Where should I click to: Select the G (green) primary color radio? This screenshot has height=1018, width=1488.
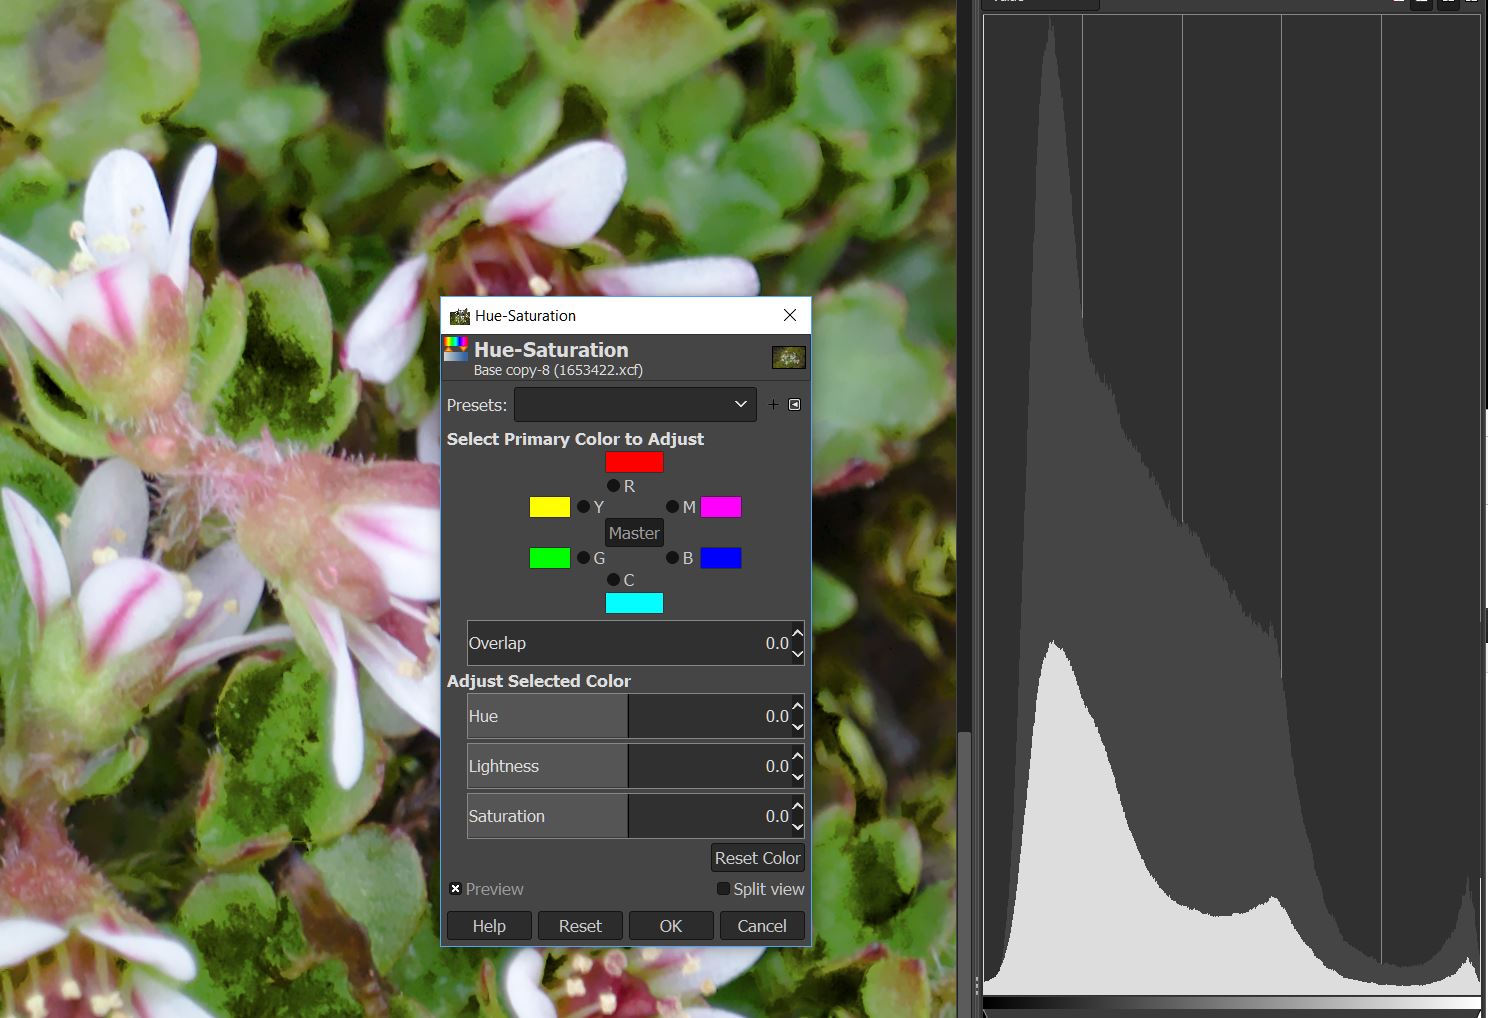[x=584, y=558]
